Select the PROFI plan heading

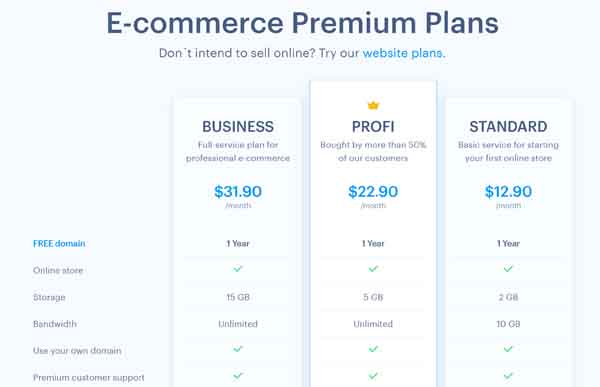[373, 127]
